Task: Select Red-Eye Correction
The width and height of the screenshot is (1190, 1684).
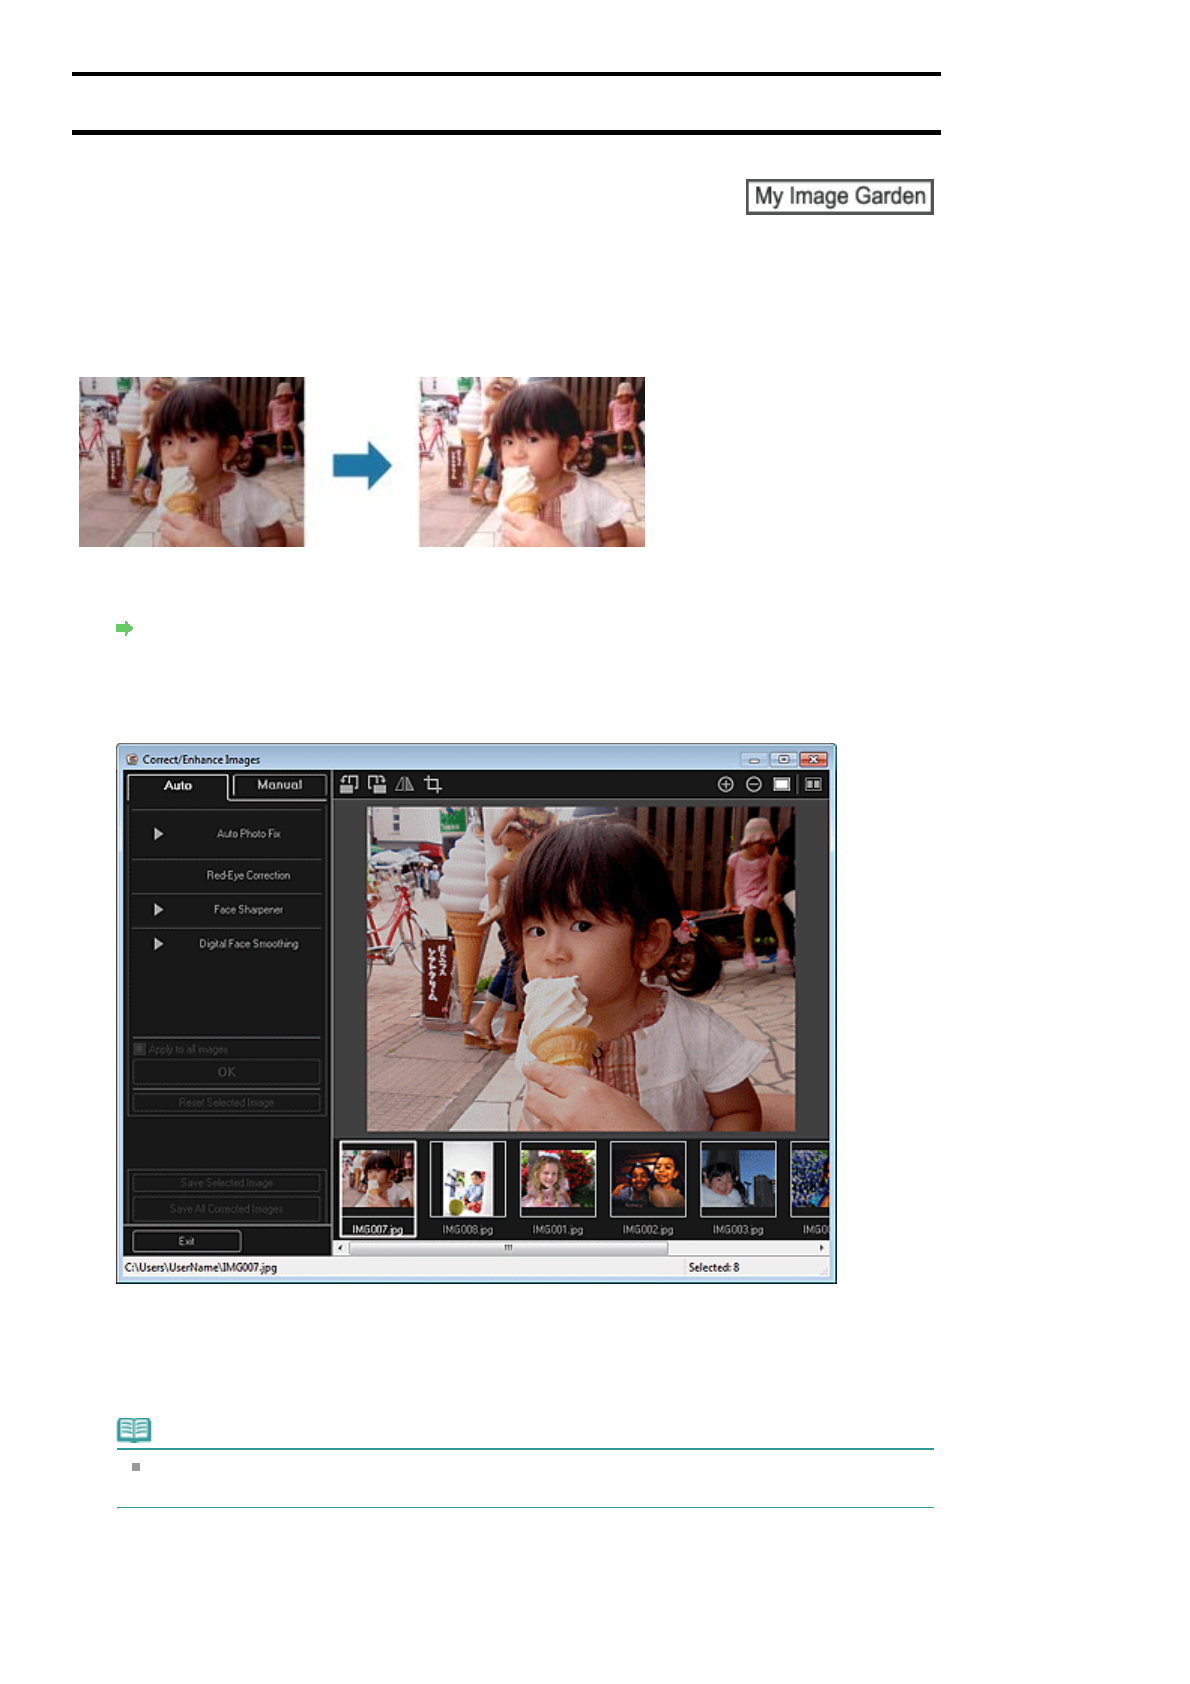Action: point(248,875)
